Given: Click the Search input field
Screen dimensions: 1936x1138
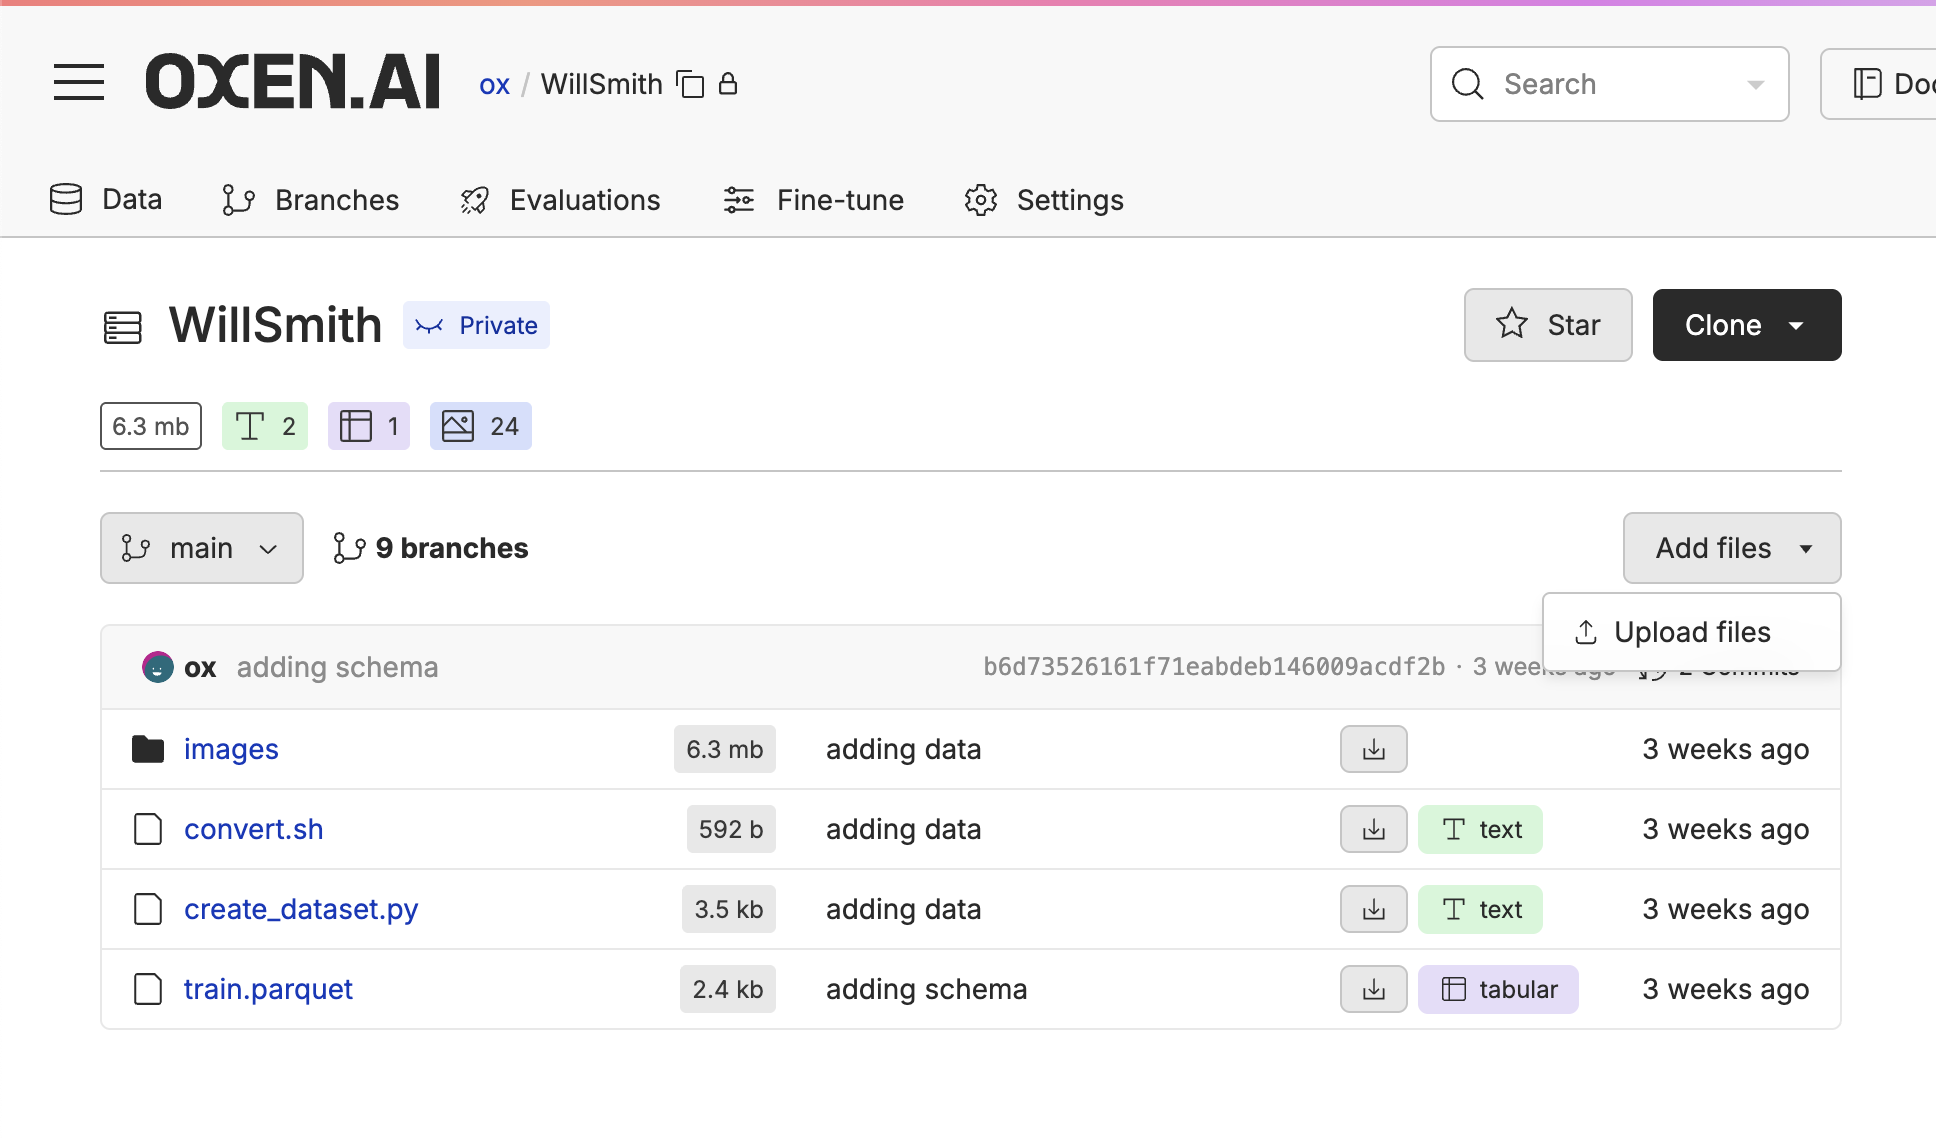Looking at the screenshot, I should click(1608, 84).
